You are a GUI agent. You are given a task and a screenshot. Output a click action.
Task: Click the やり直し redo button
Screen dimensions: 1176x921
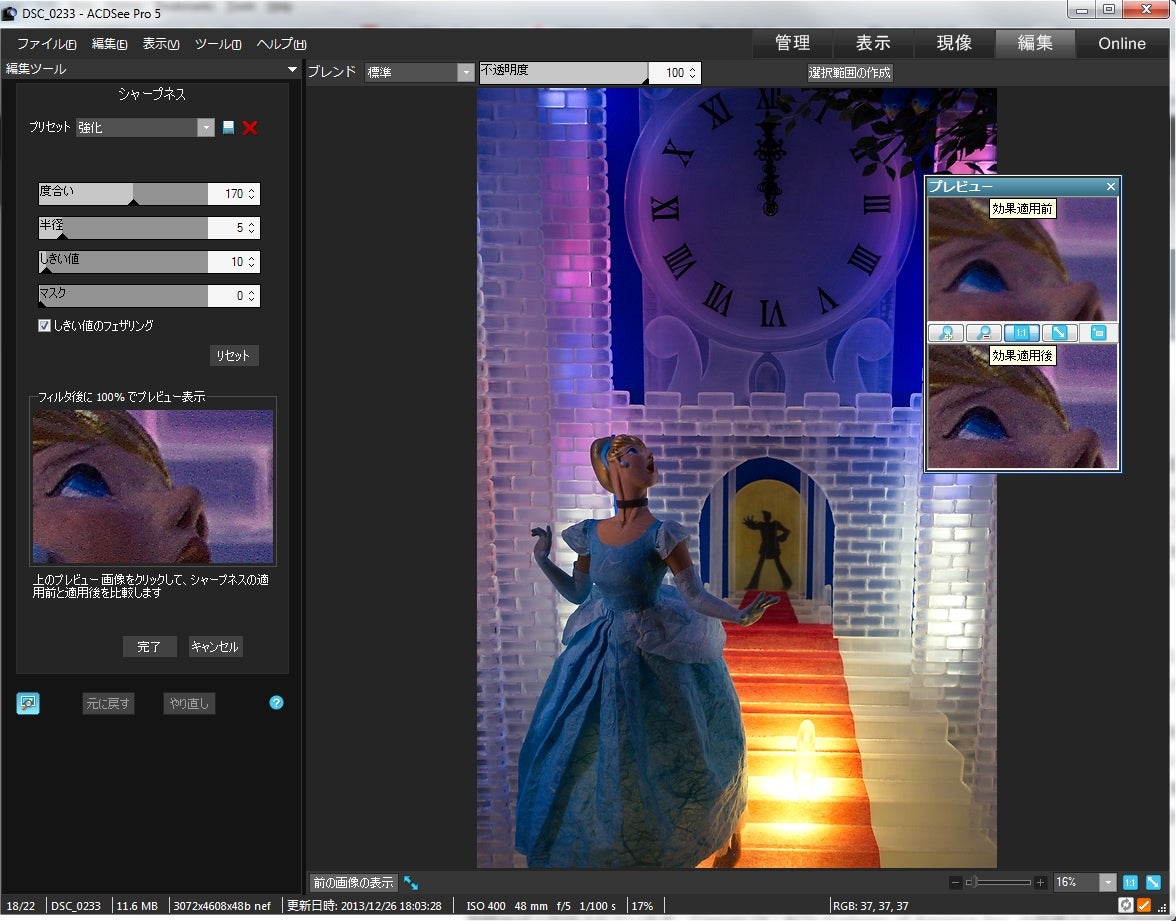pos(189,704)
